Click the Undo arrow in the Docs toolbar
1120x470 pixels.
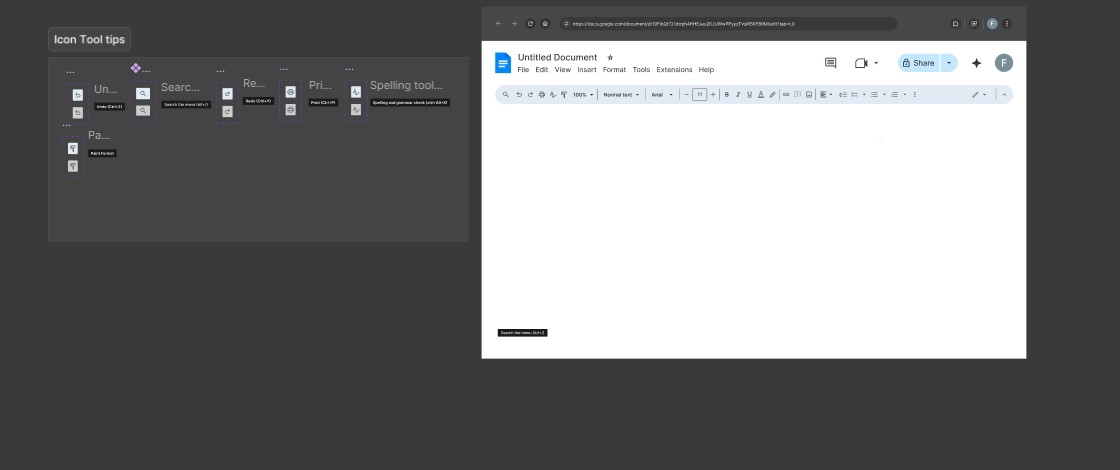[519, 94]
